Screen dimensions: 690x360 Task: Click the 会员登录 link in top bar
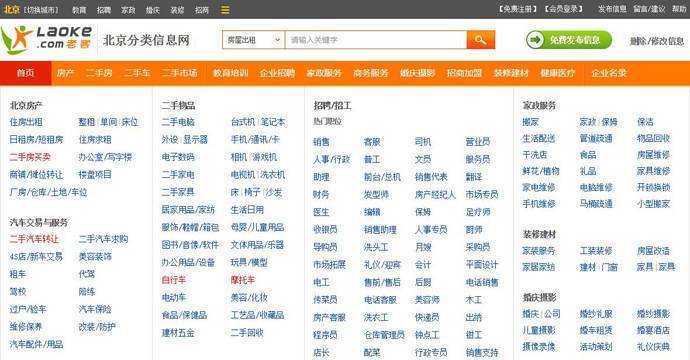[564, 9]
